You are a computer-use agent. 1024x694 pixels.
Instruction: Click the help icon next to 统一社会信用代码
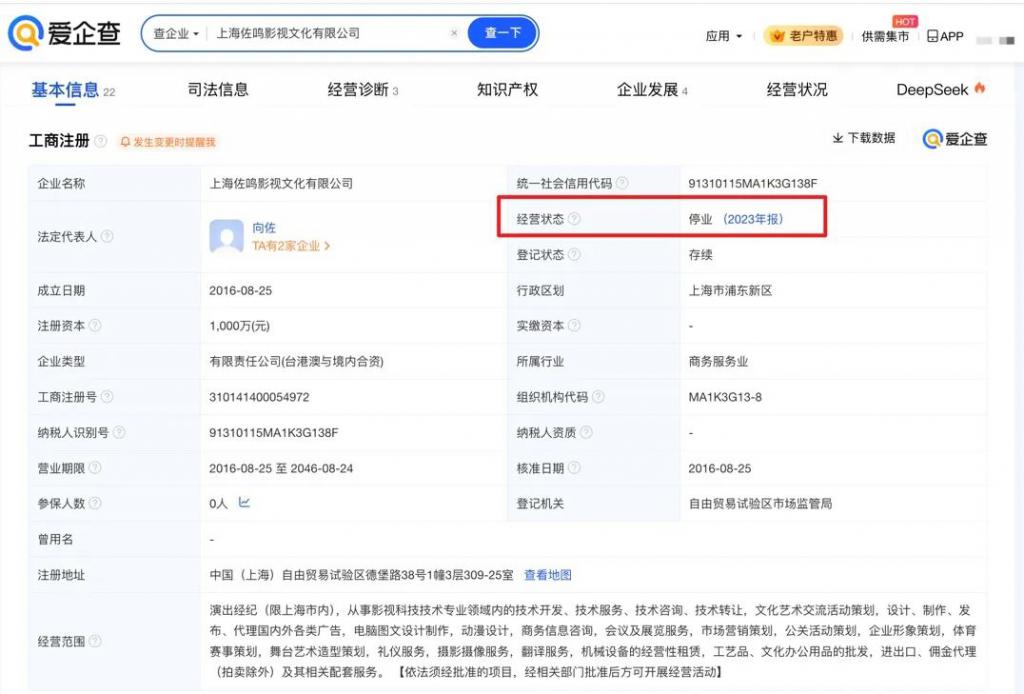point(622,183)
